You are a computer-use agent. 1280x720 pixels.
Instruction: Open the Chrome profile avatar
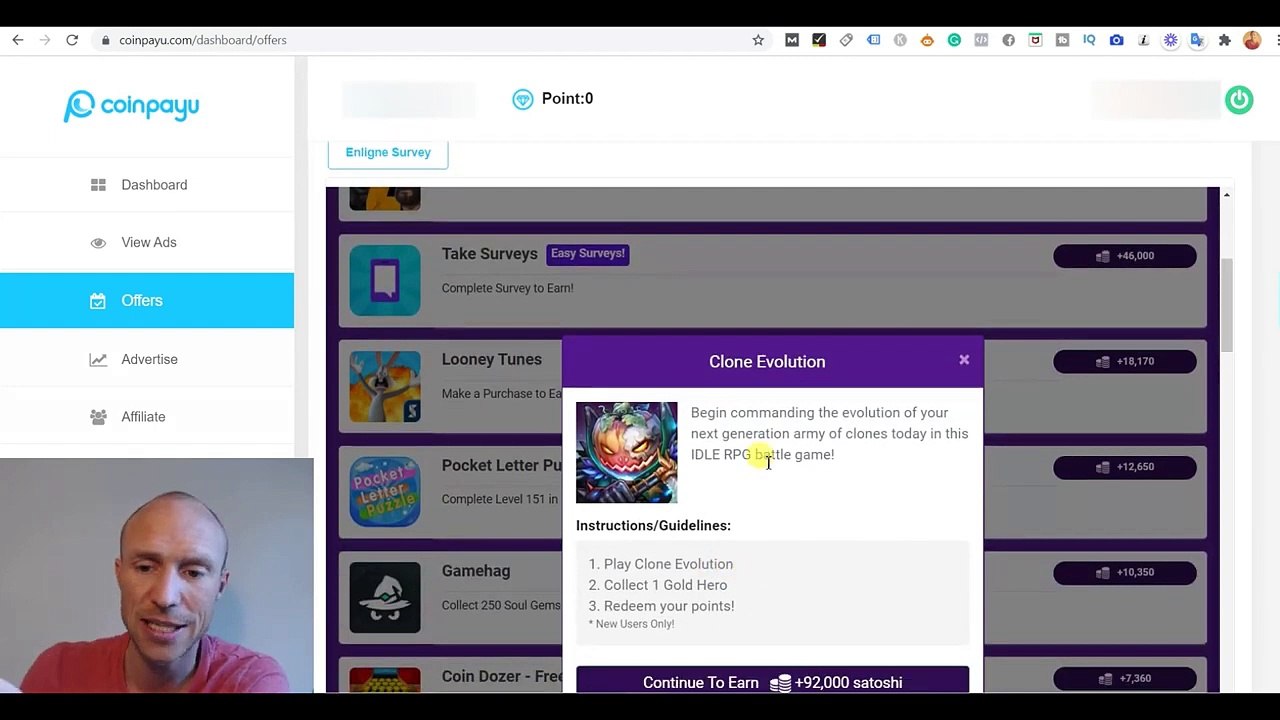[x=1252, y=40]
